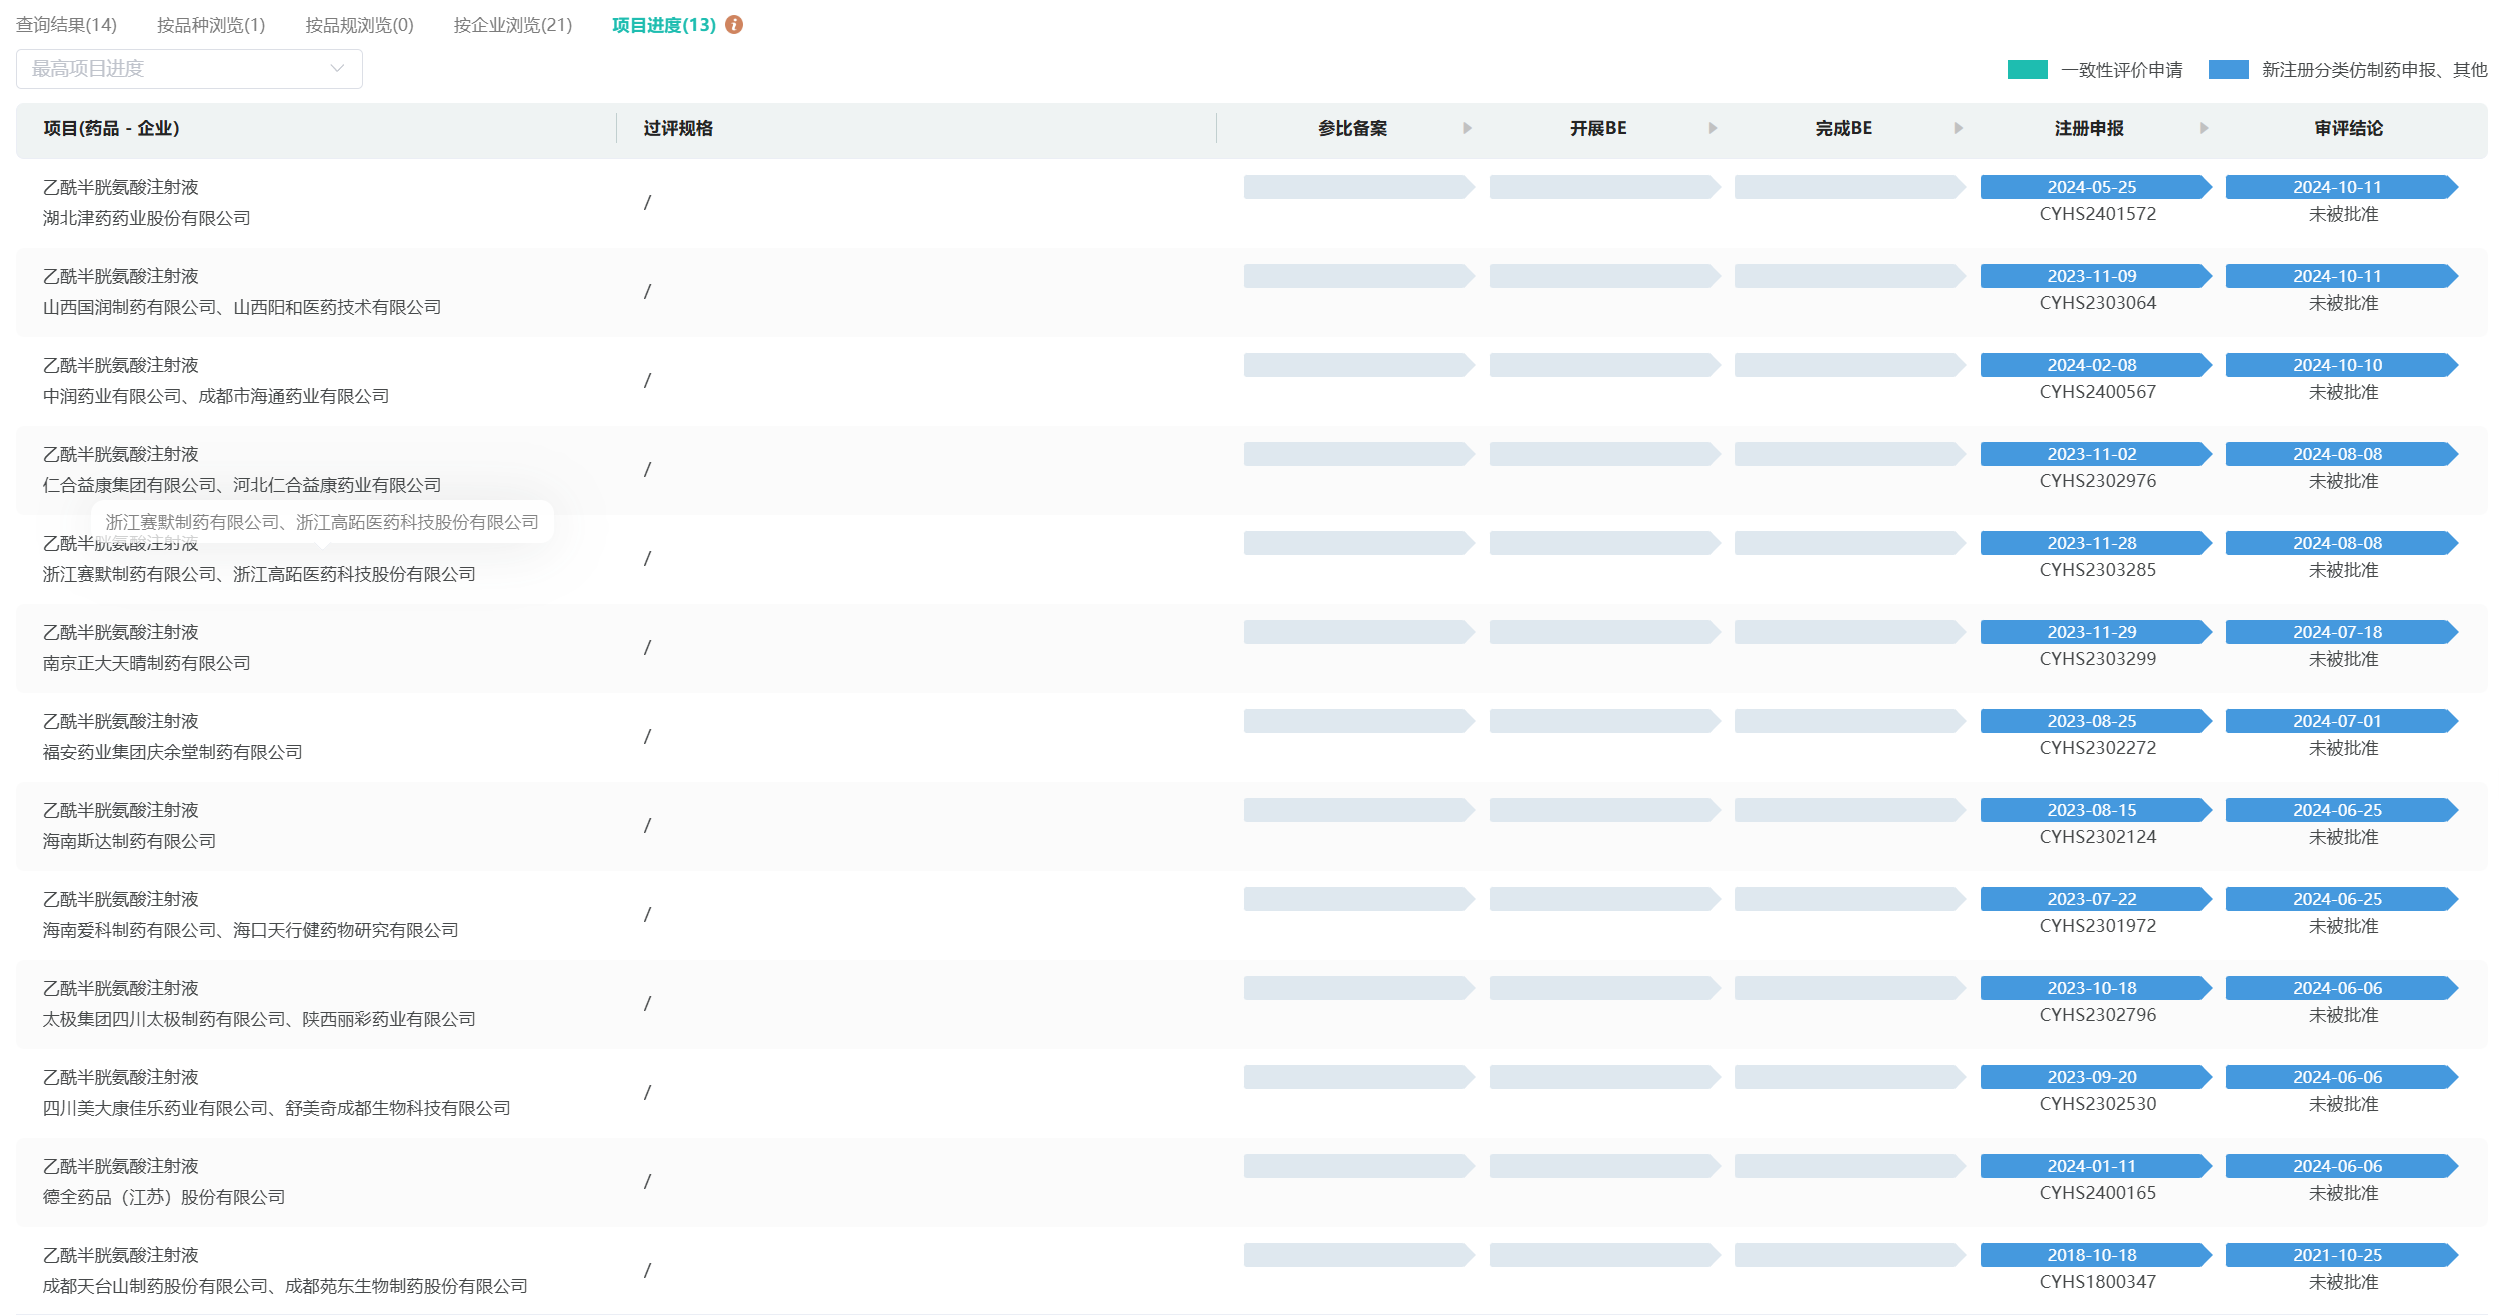
Task: Click registration number CYHS1800347
Action: (x=2097, y=1282)
